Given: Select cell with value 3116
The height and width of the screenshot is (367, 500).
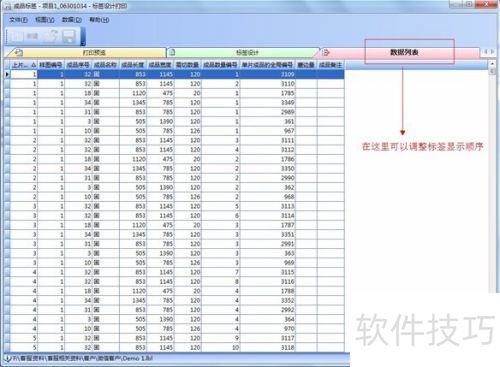Looking at the screenshot, I should [x=268, y=281].
